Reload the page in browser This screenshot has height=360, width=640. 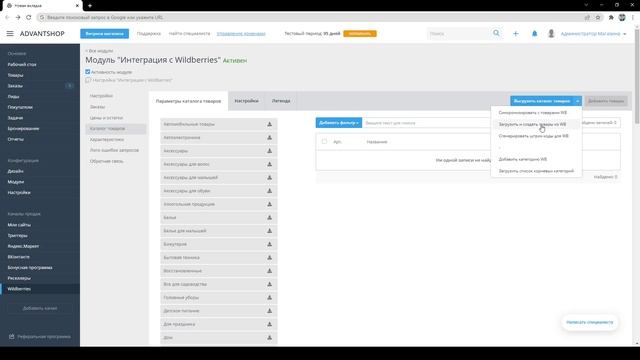(x=29, y=17)
